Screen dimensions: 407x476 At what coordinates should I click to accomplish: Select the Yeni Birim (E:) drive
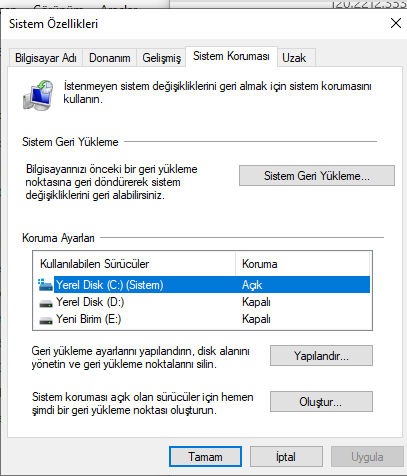(204, 319)
